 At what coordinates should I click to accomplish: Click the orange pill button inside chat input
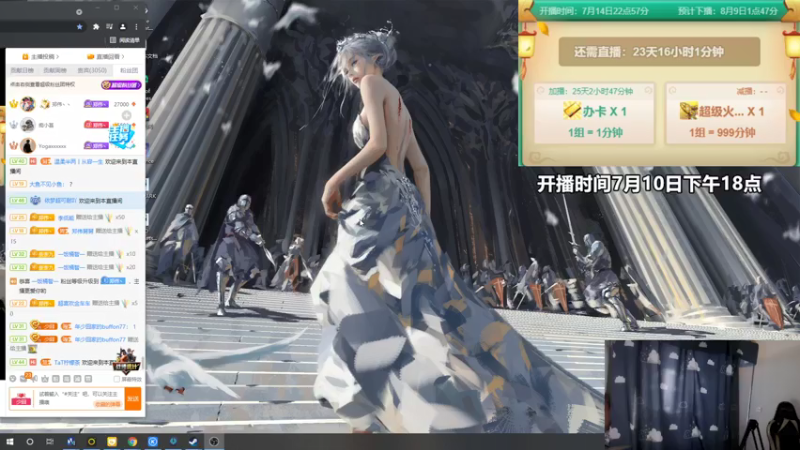point(108,404)
